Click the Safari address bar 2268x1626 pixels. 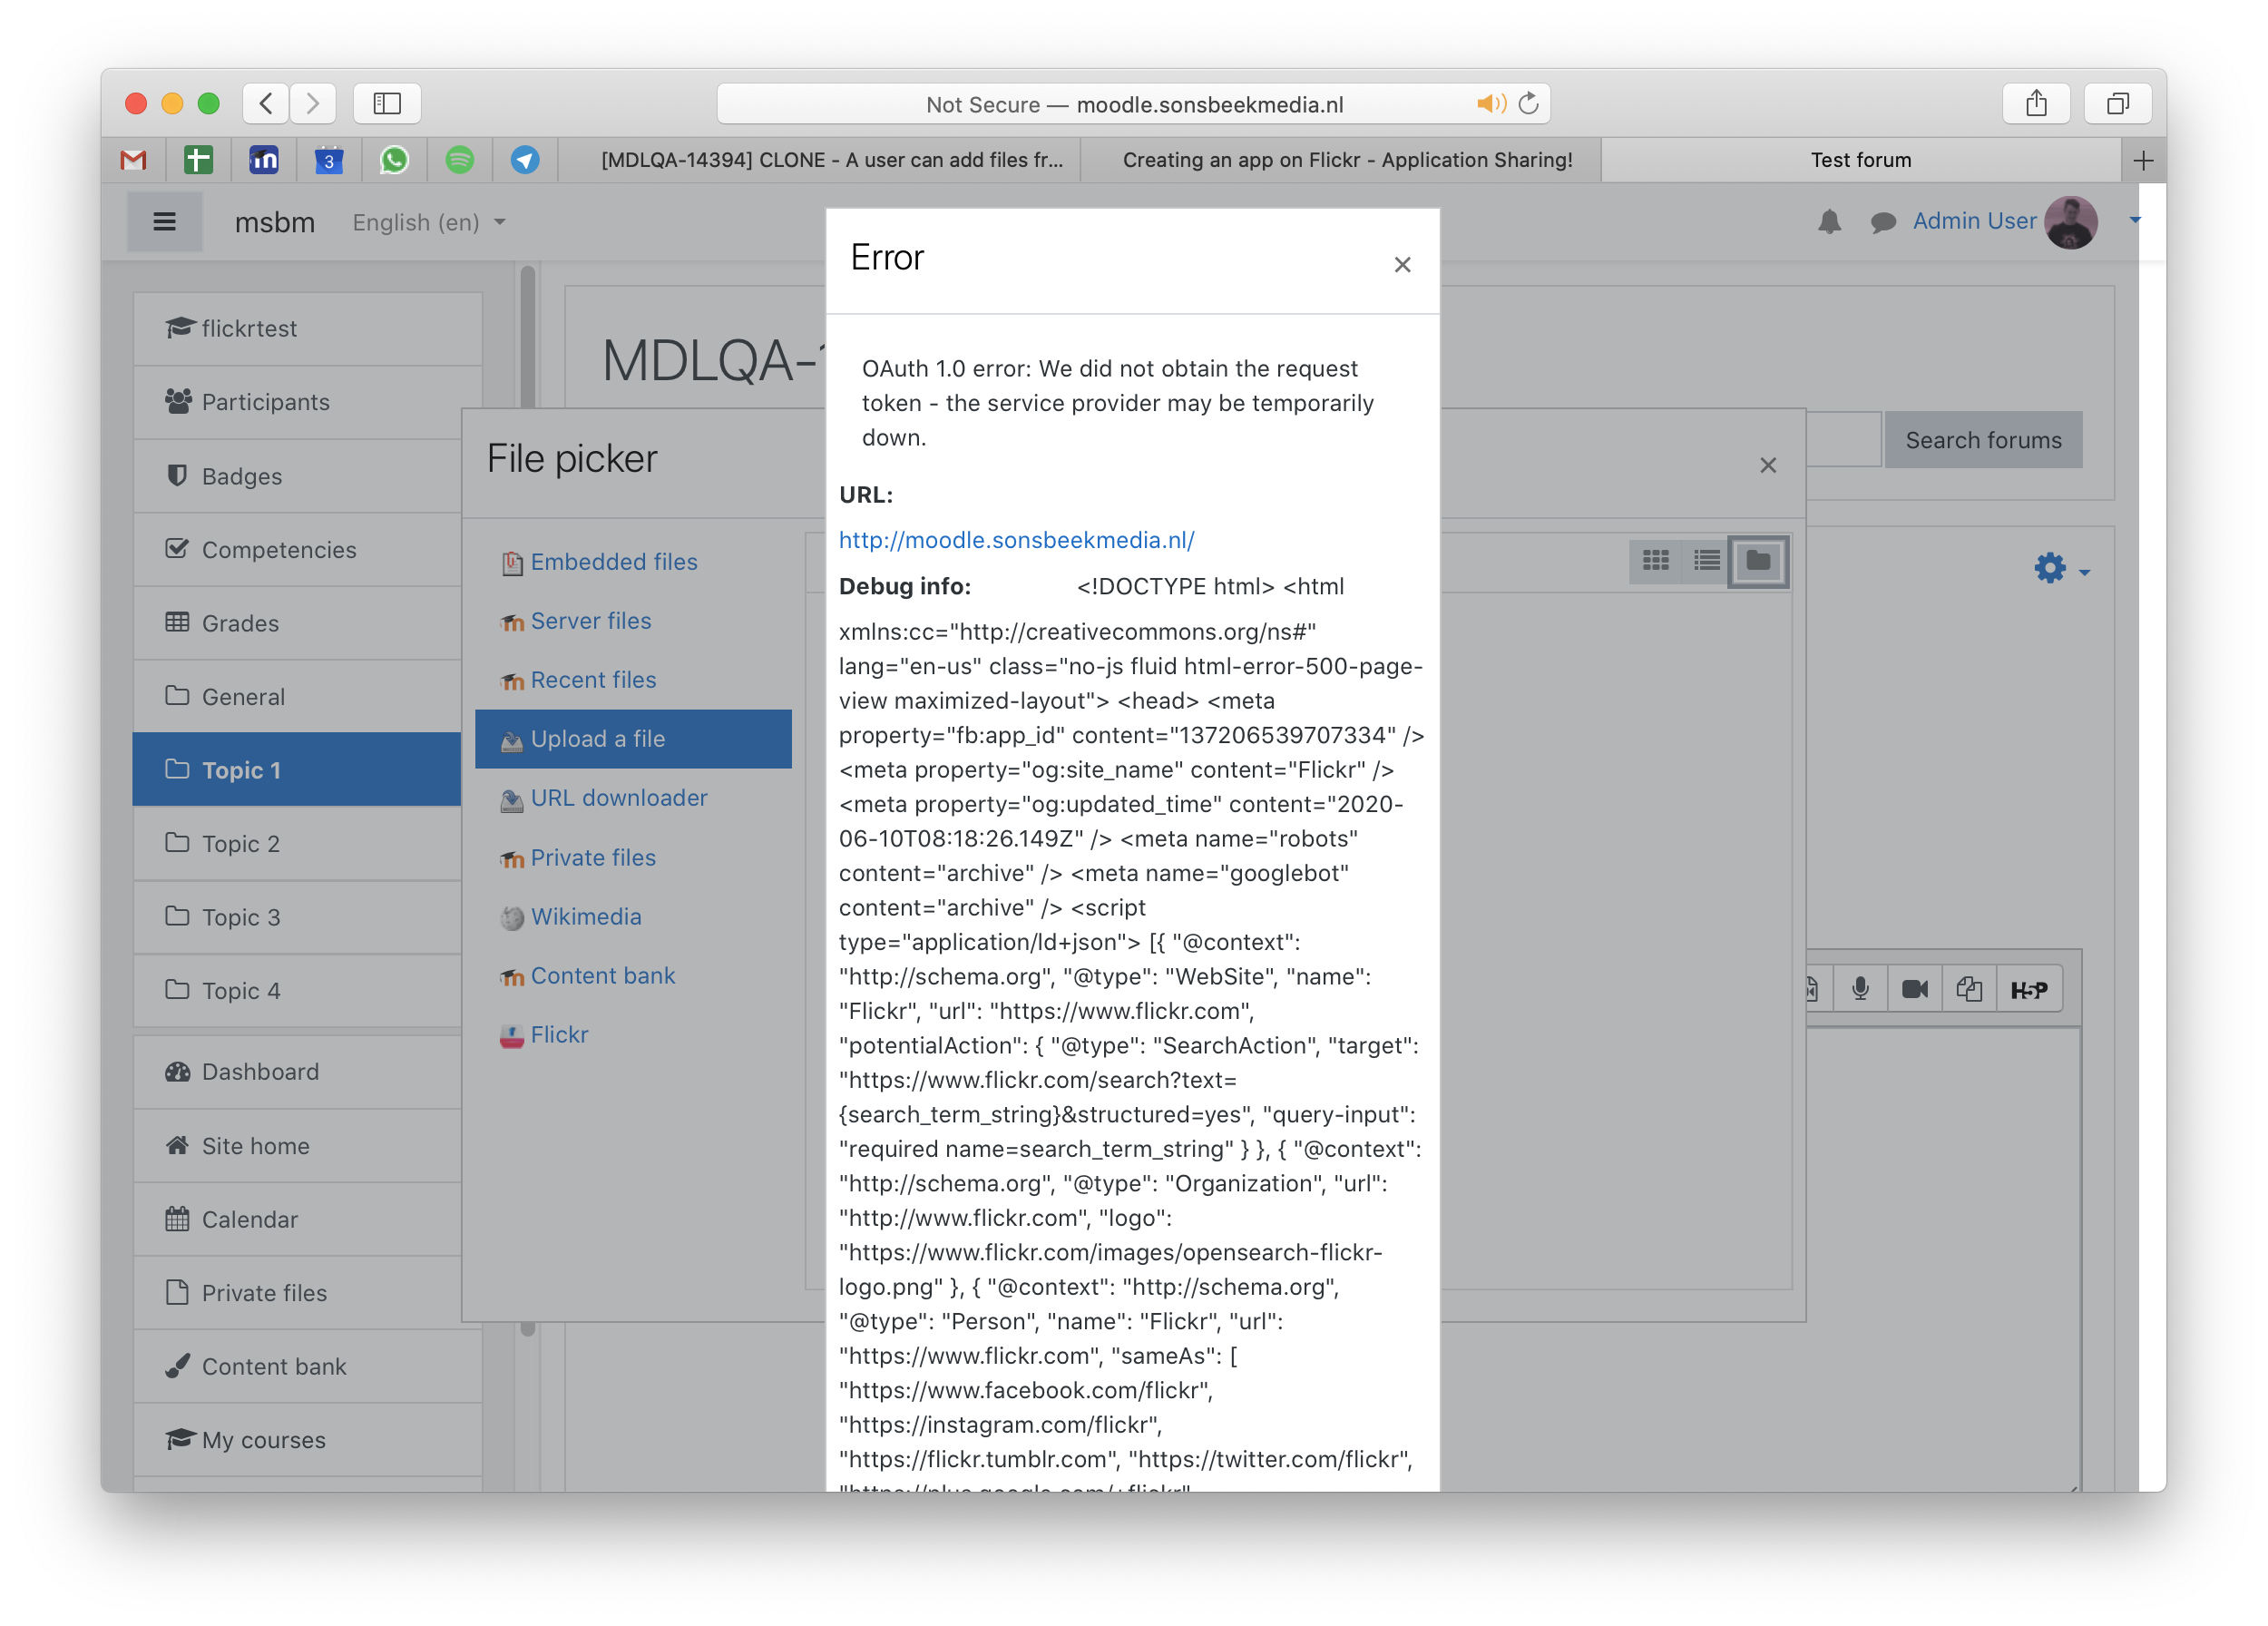[1134, 103]
